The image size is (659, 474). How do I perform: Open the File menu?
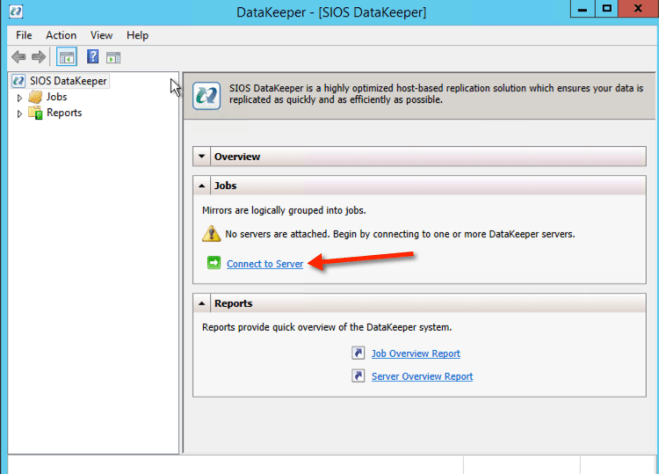(x=24, y=35)
